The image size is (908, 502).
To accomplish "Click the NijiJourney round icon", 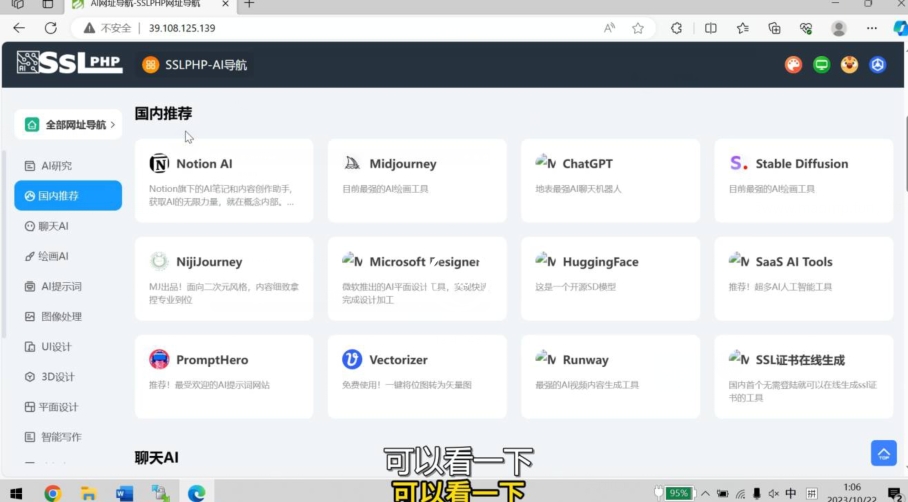I will 159,262.
